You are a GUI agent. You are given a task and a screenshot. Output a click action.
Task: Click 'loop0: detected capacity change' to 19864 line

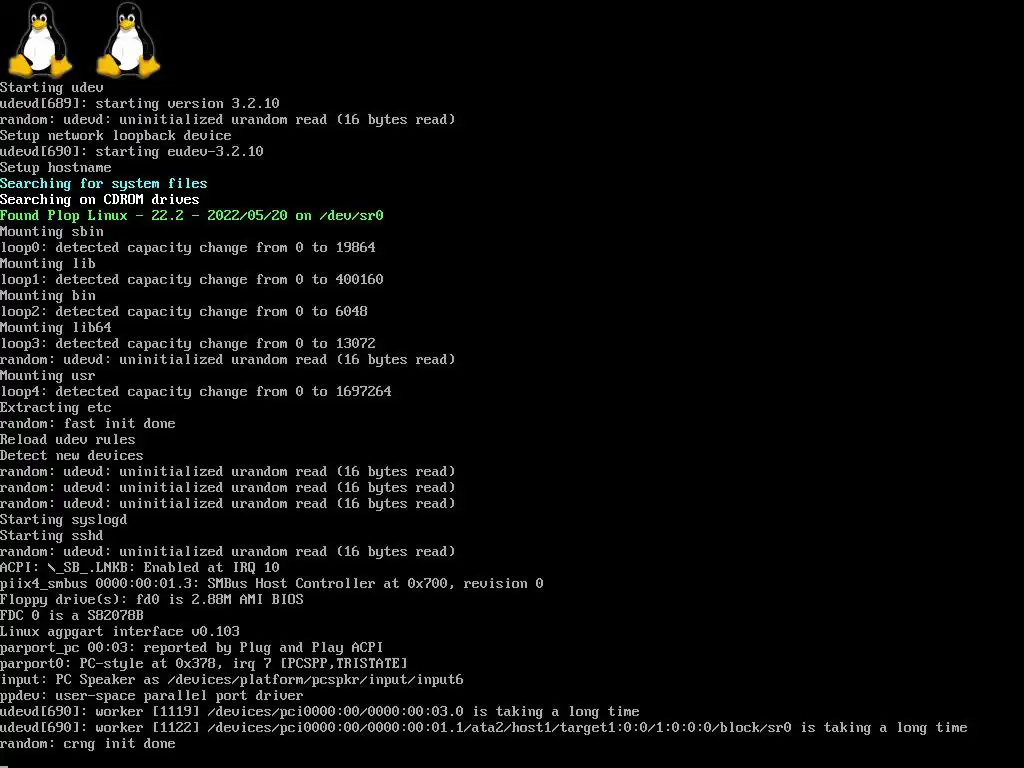[x=188, y=248]
